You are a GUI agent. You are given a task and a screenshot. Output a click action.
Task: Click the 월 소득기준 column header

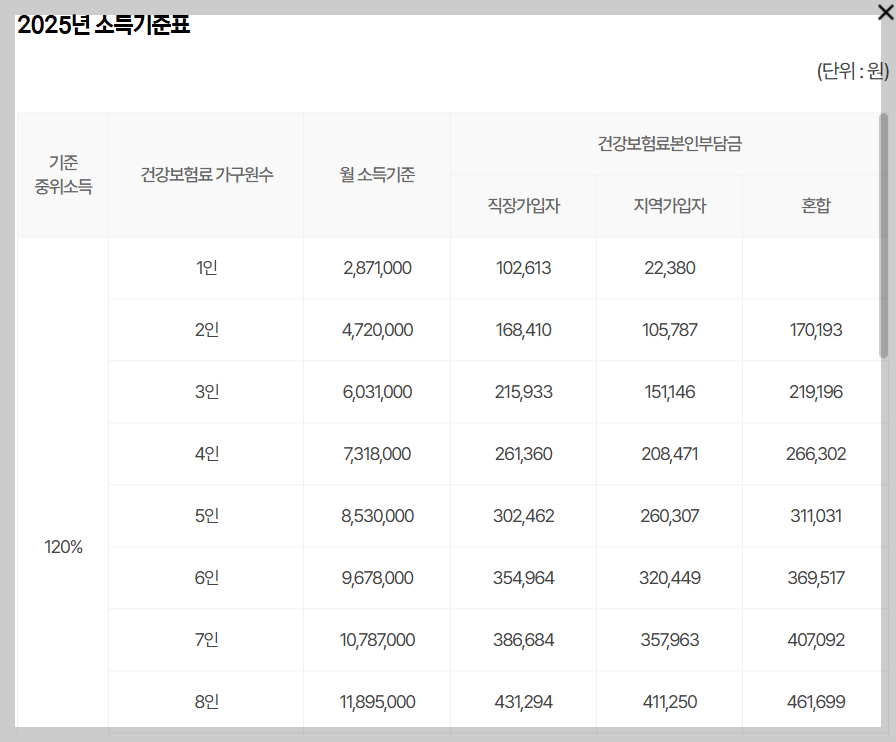376,174
